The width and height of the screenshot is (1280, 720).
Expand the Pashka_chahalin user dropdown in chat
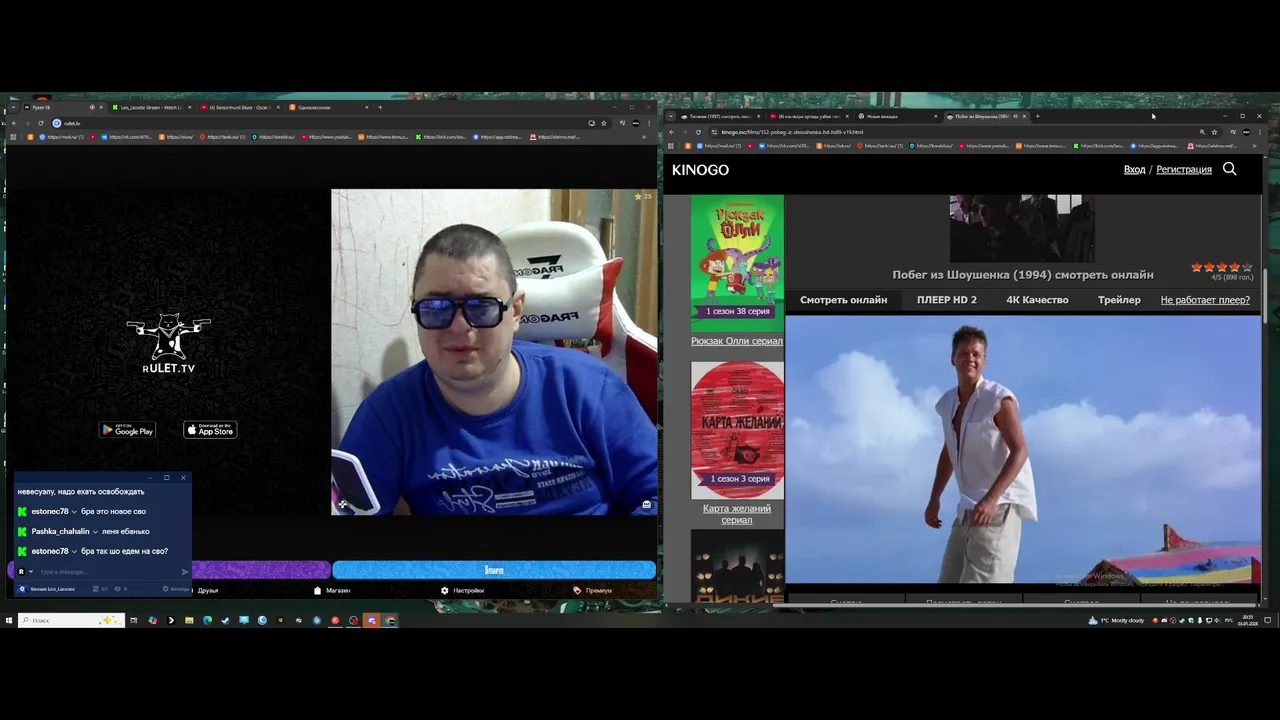tap(95, 532)
